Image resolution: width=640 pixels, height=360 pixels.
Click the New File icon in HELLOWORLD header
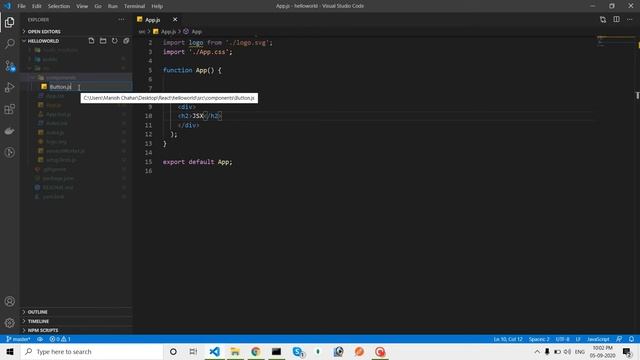click(91, 41)
